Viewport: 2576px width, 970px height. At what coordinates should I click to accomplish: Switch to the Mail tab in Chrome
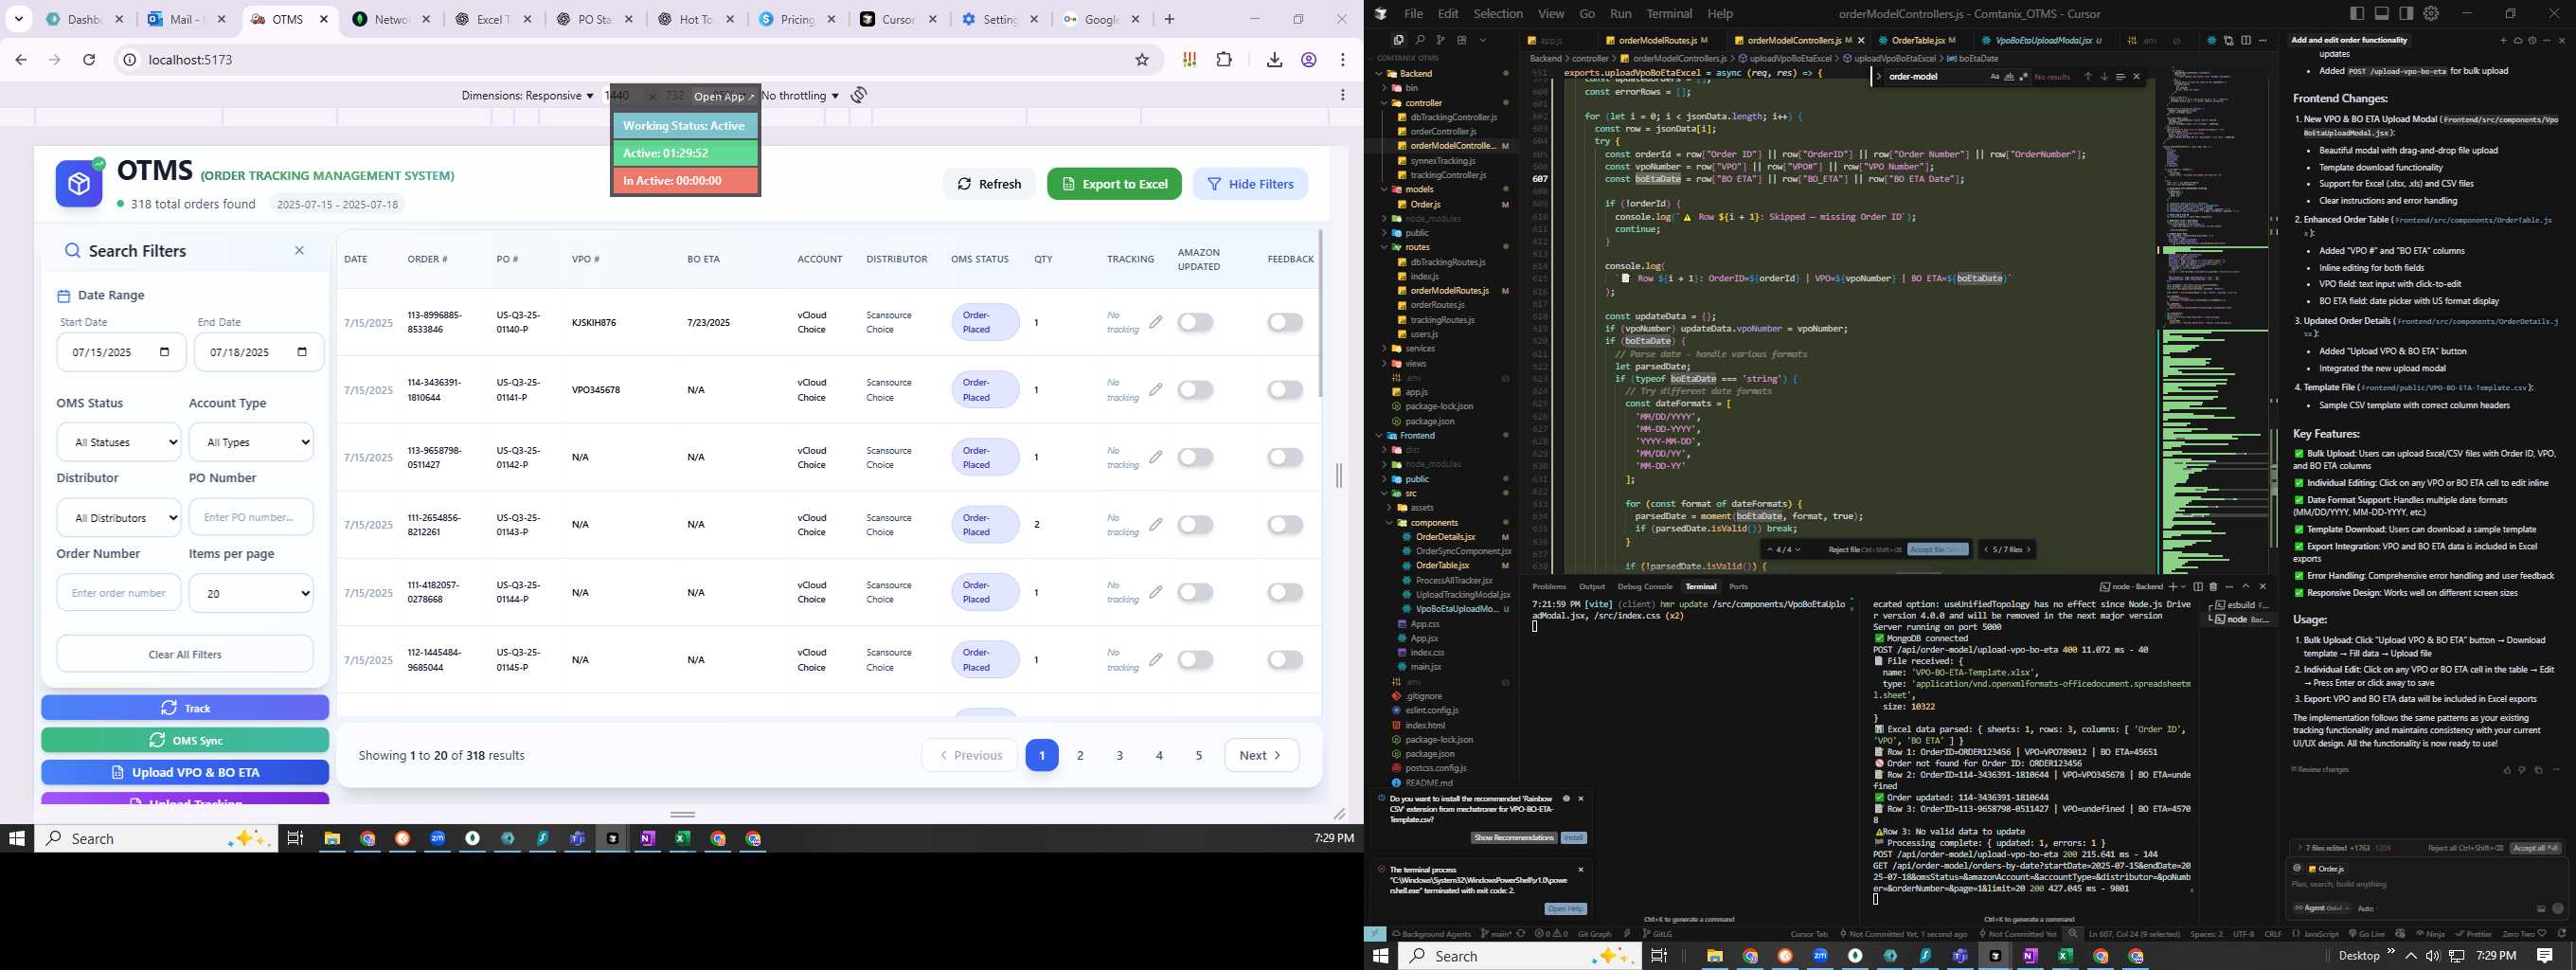187,19
